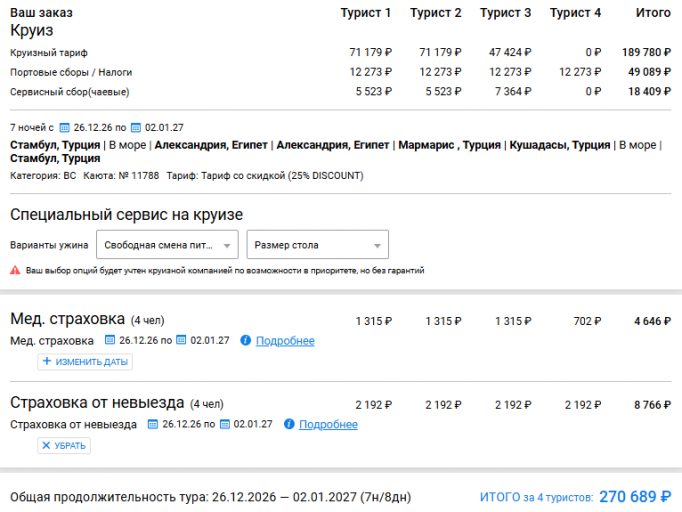Click Страховка от невыезда (4 чел) heading

click(117, 403)
